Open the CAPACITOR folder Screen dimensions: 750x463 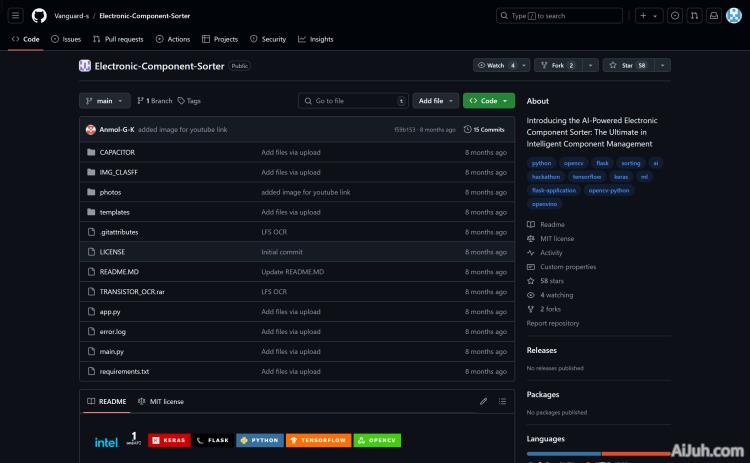[x=117, y=152]
